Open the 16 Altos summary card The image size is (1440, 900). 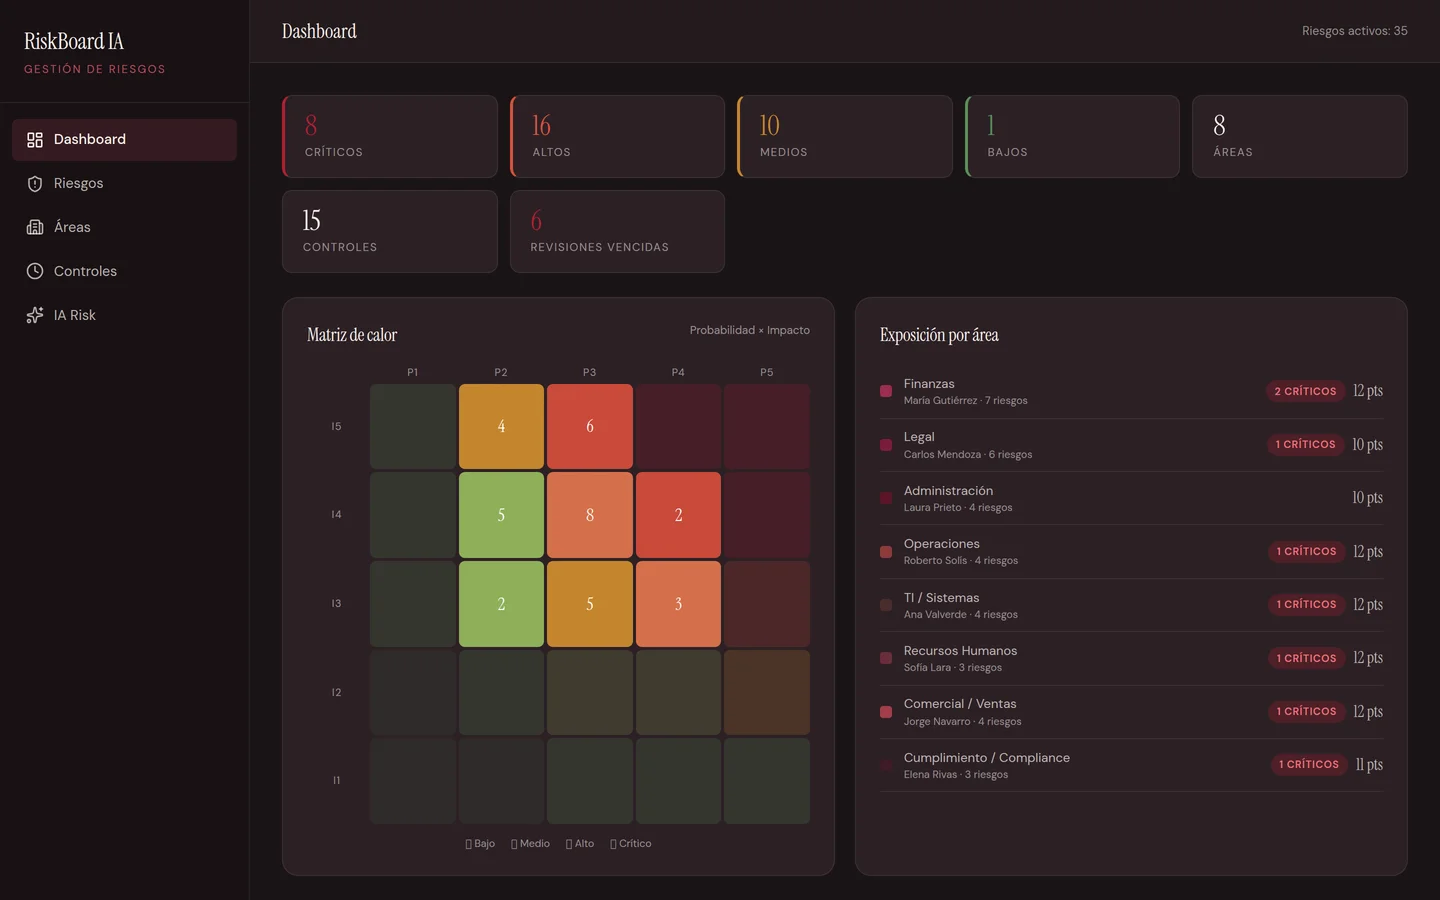(x=617, y=137)
